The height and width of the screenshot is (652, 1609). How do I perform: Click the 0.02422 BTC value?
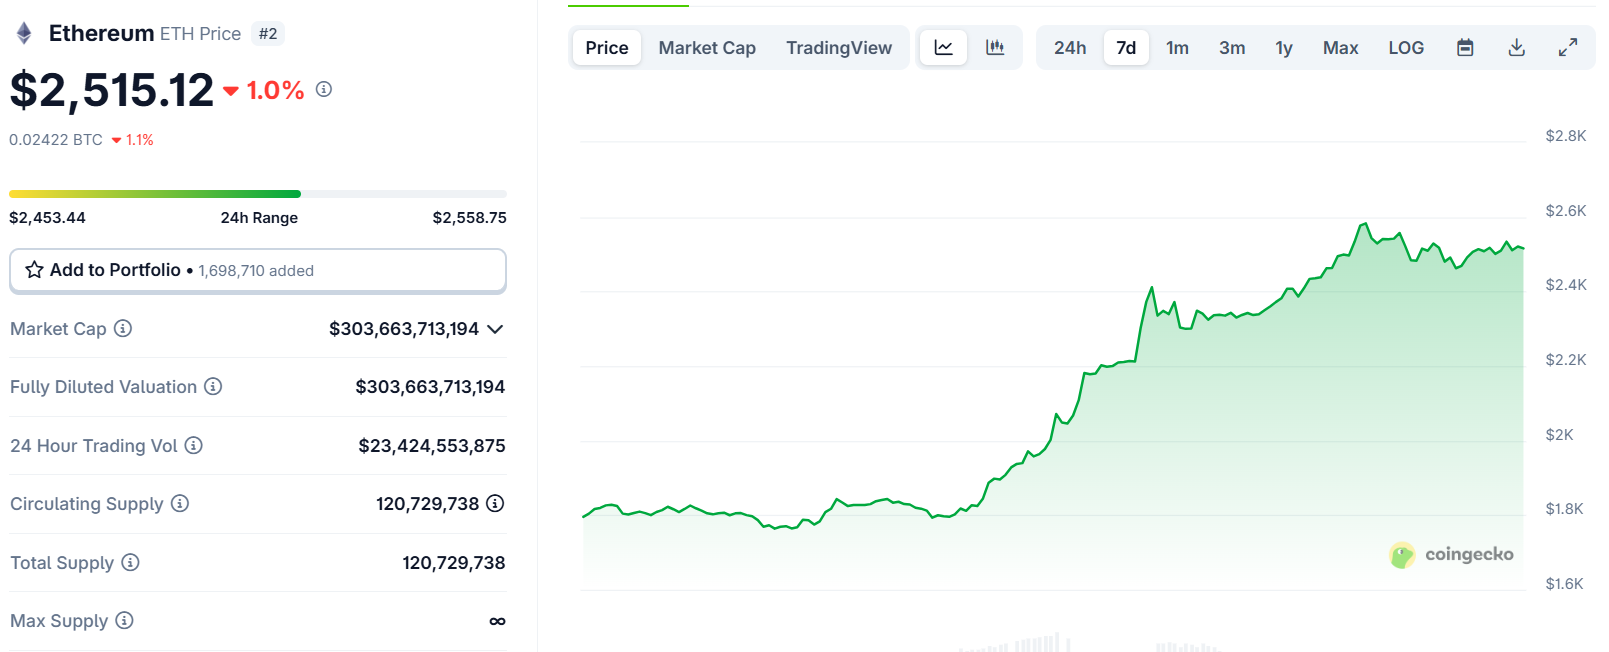56,140
